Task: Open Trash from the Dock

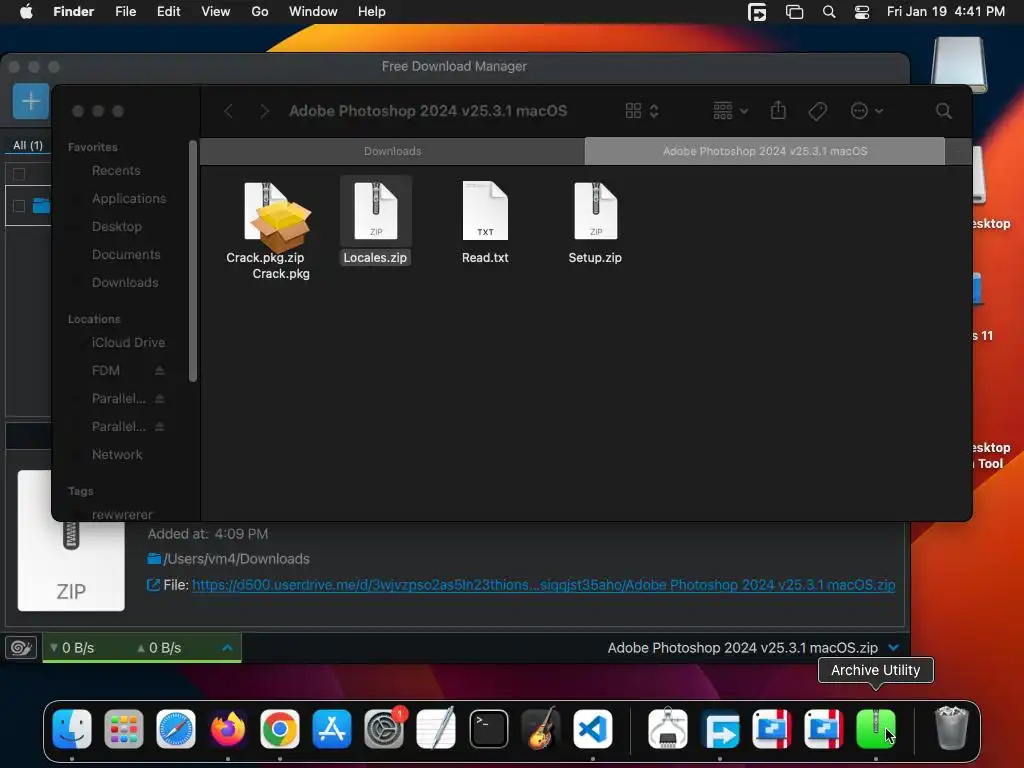Action: coord(952,729)
